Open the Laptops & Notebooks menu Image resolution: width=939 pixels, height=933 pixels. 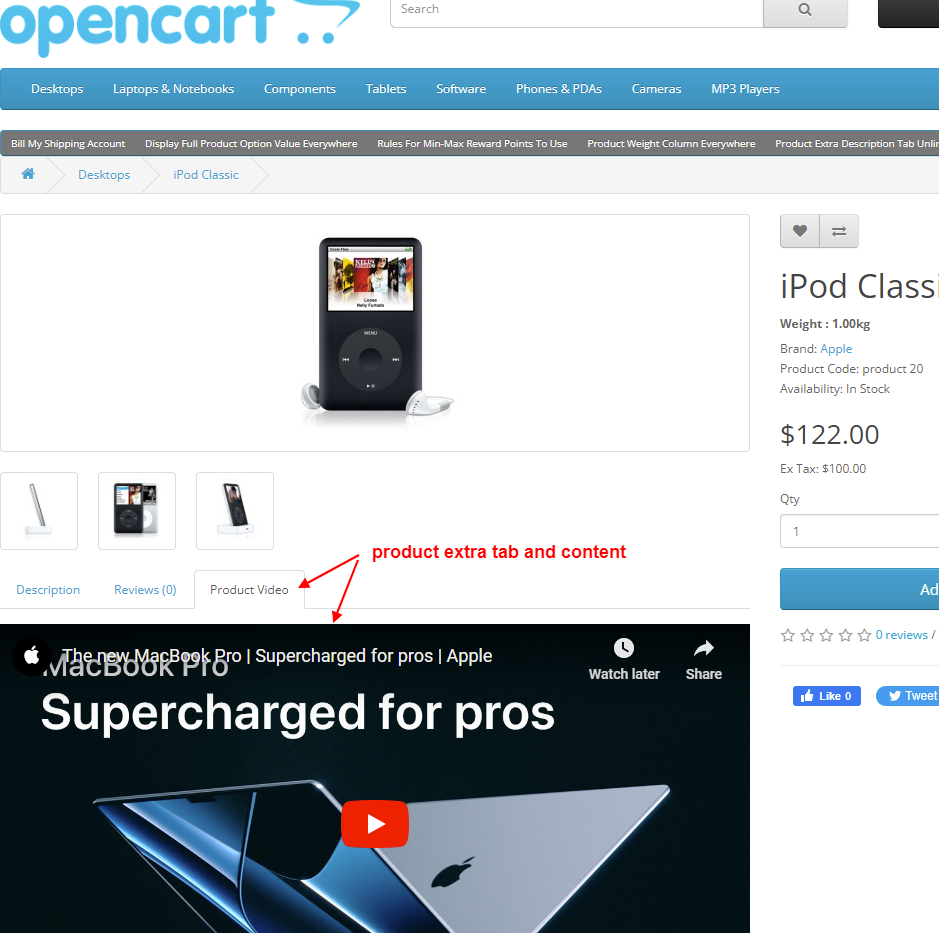tap(174, 89)
